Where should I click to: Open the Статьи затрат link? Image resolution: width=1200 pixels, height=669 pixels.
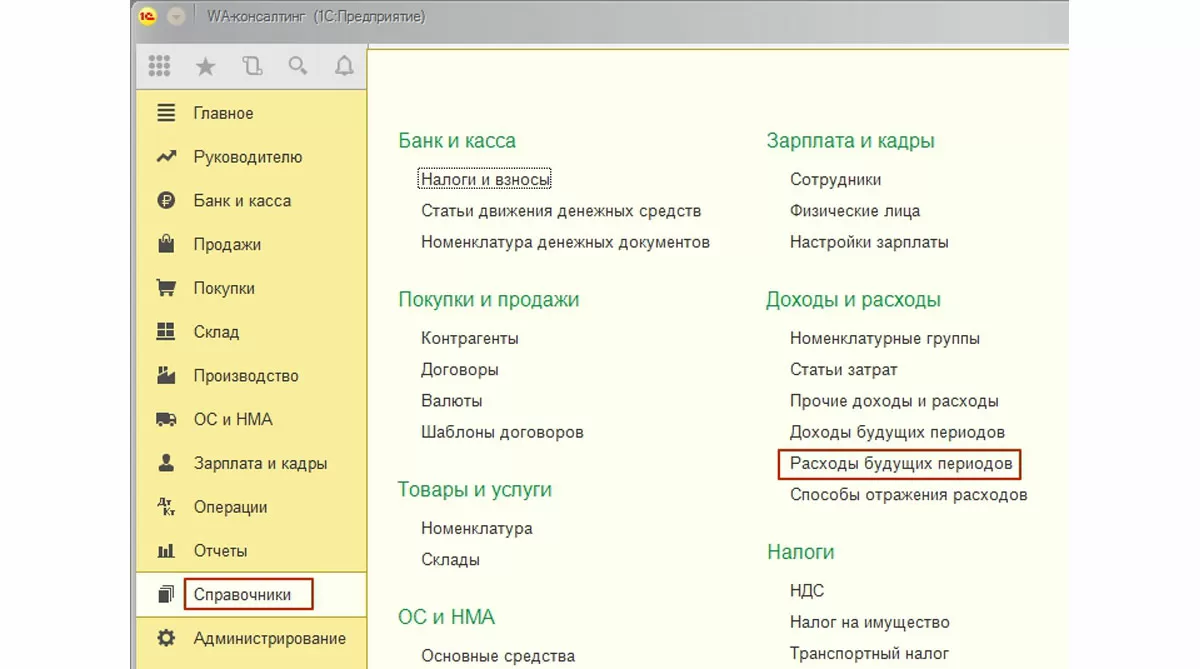(843, 370)
